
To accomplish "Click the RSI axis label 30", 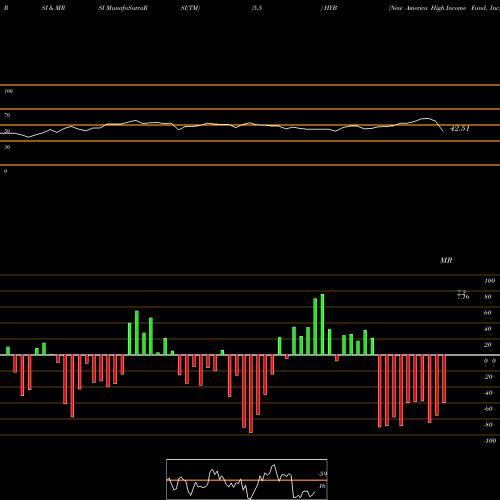I will tap(7, 147).
